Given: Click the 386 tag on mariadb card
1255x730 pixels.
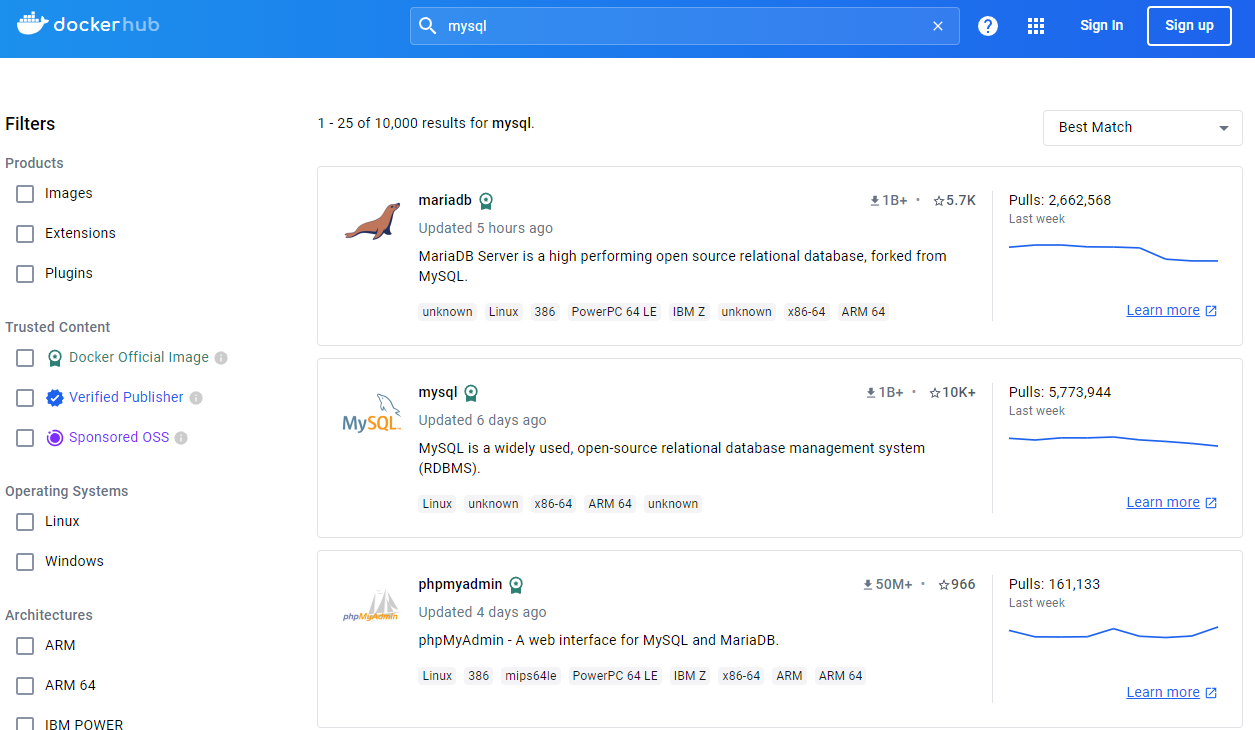Looking at the screenshot, I should tap(545, 312).
